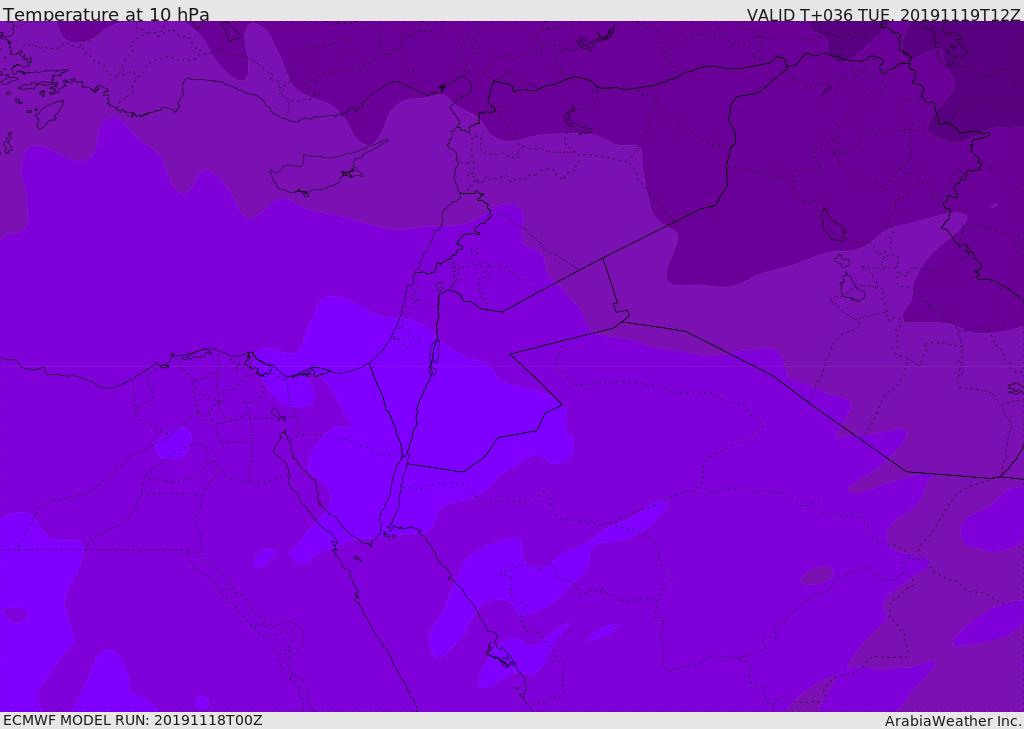Click the 'ECMWF MODEL RUN: 20191118T00Z' footer text

133,720
